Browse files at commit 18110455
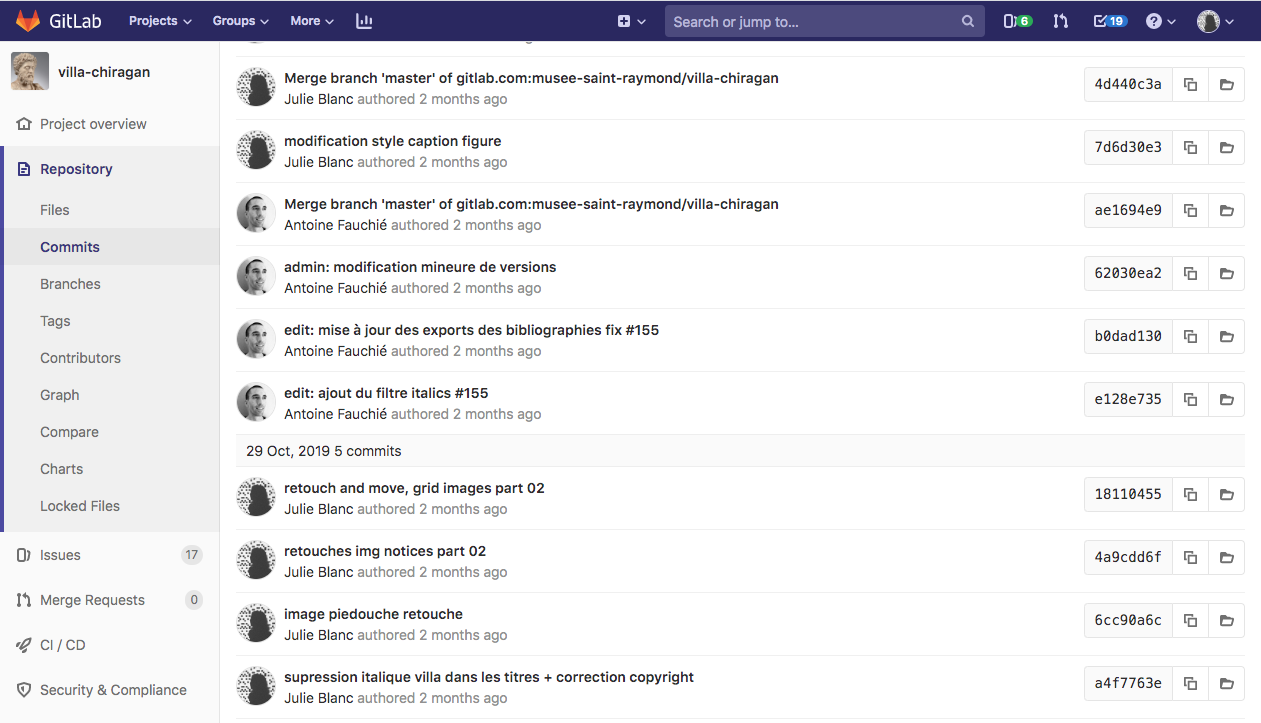This screenshot has height=723, width=1261. 1226,495
